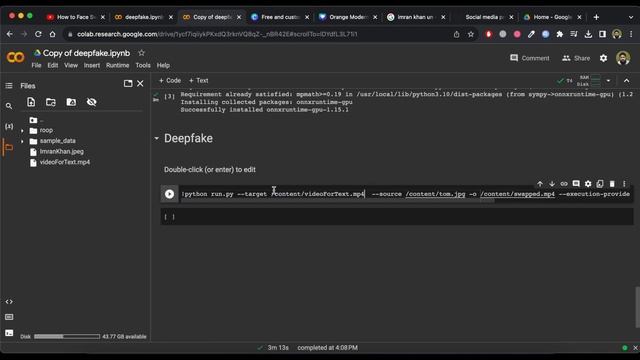Open browser extensions puzzle icon
Viewport: 640px width, 360px height.
(560, 34)
